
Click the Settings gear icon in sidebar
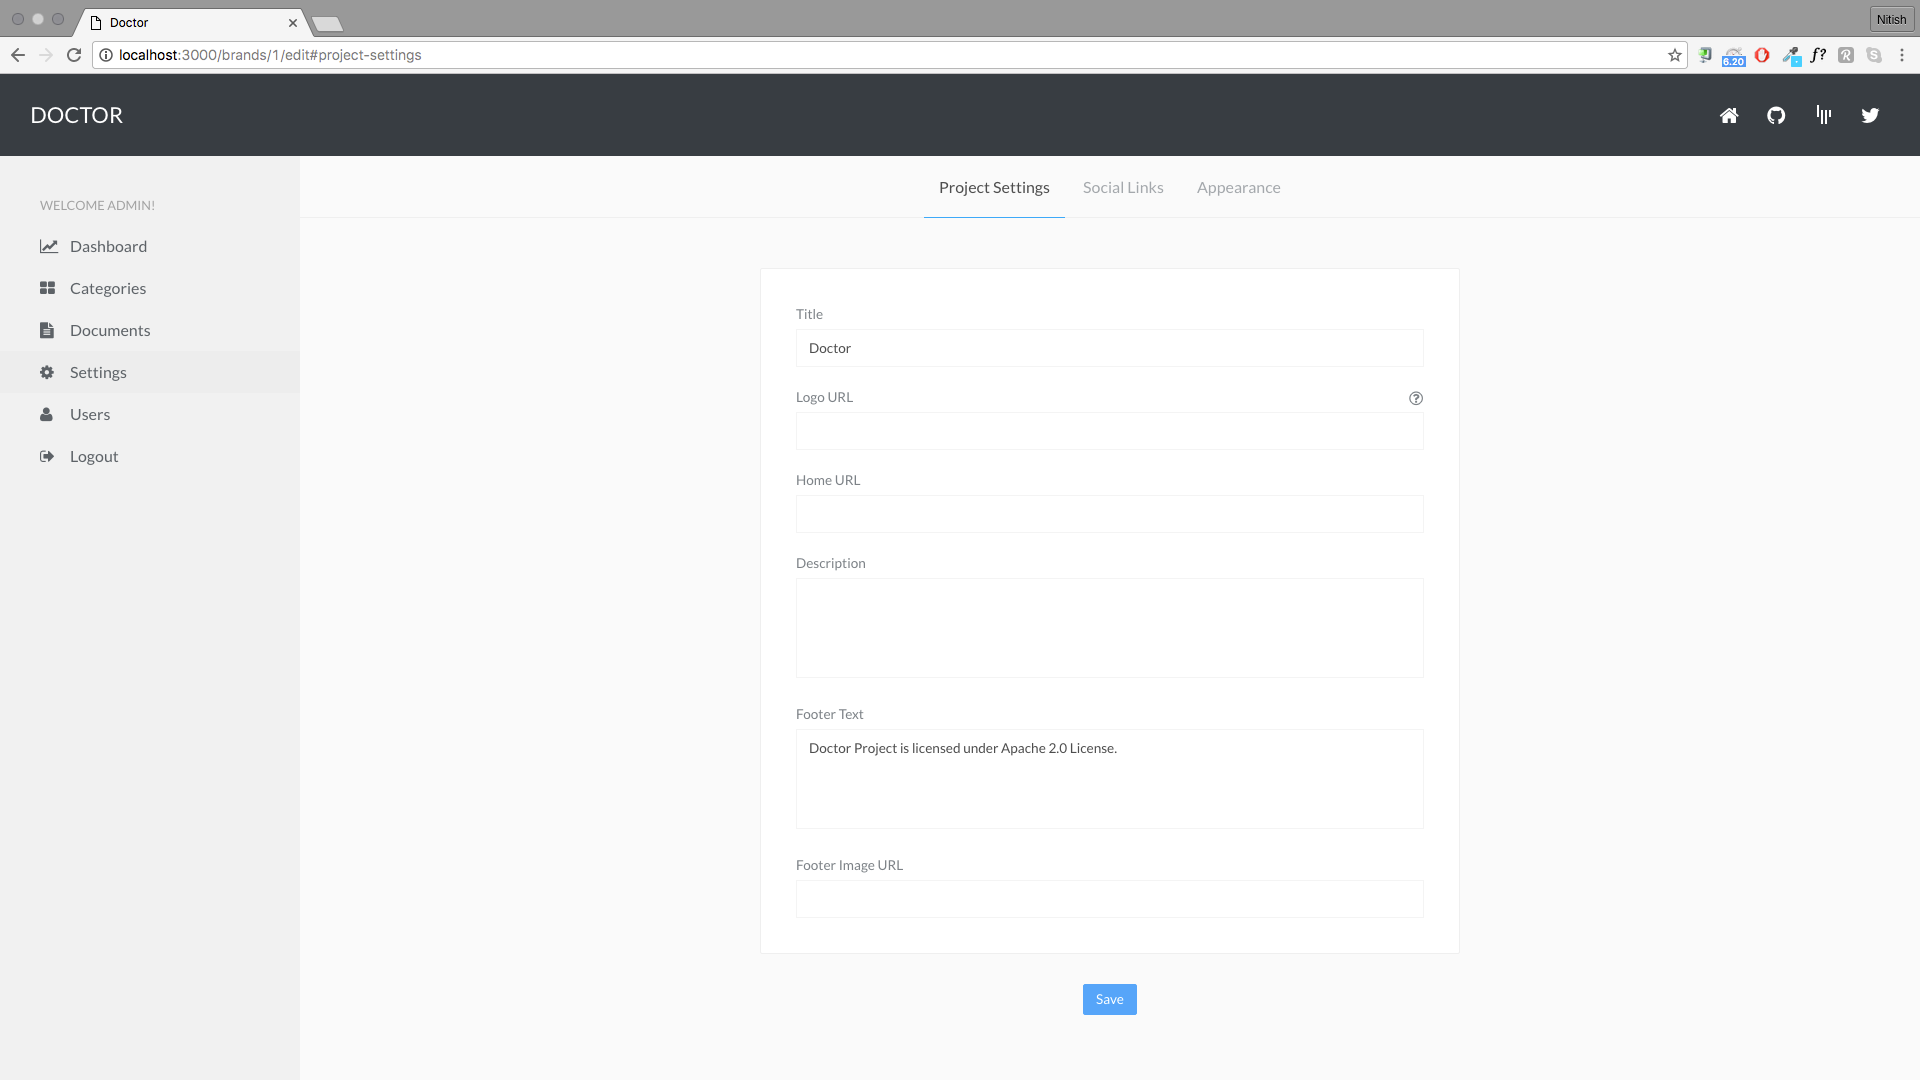coord(47,372)
